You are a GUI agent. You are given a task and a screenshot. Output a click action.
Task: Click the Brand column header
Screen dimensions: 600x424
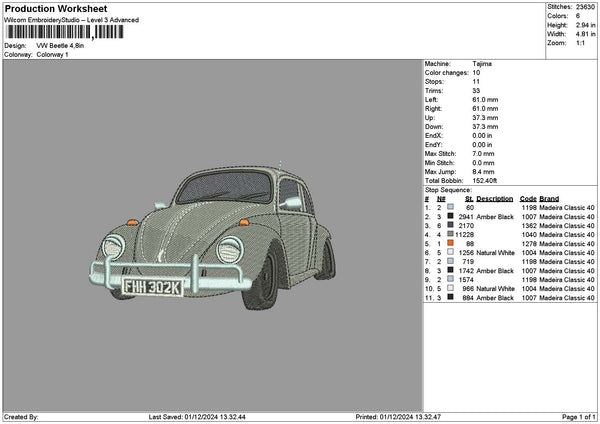(x=550, y=198)
